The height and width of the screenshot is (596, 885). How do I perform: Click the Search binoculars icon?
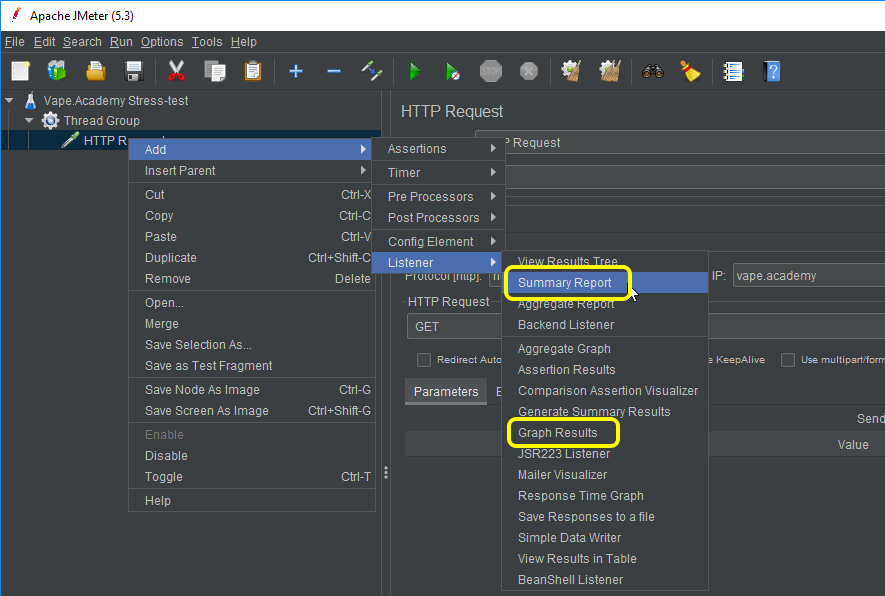click(653, 71)
